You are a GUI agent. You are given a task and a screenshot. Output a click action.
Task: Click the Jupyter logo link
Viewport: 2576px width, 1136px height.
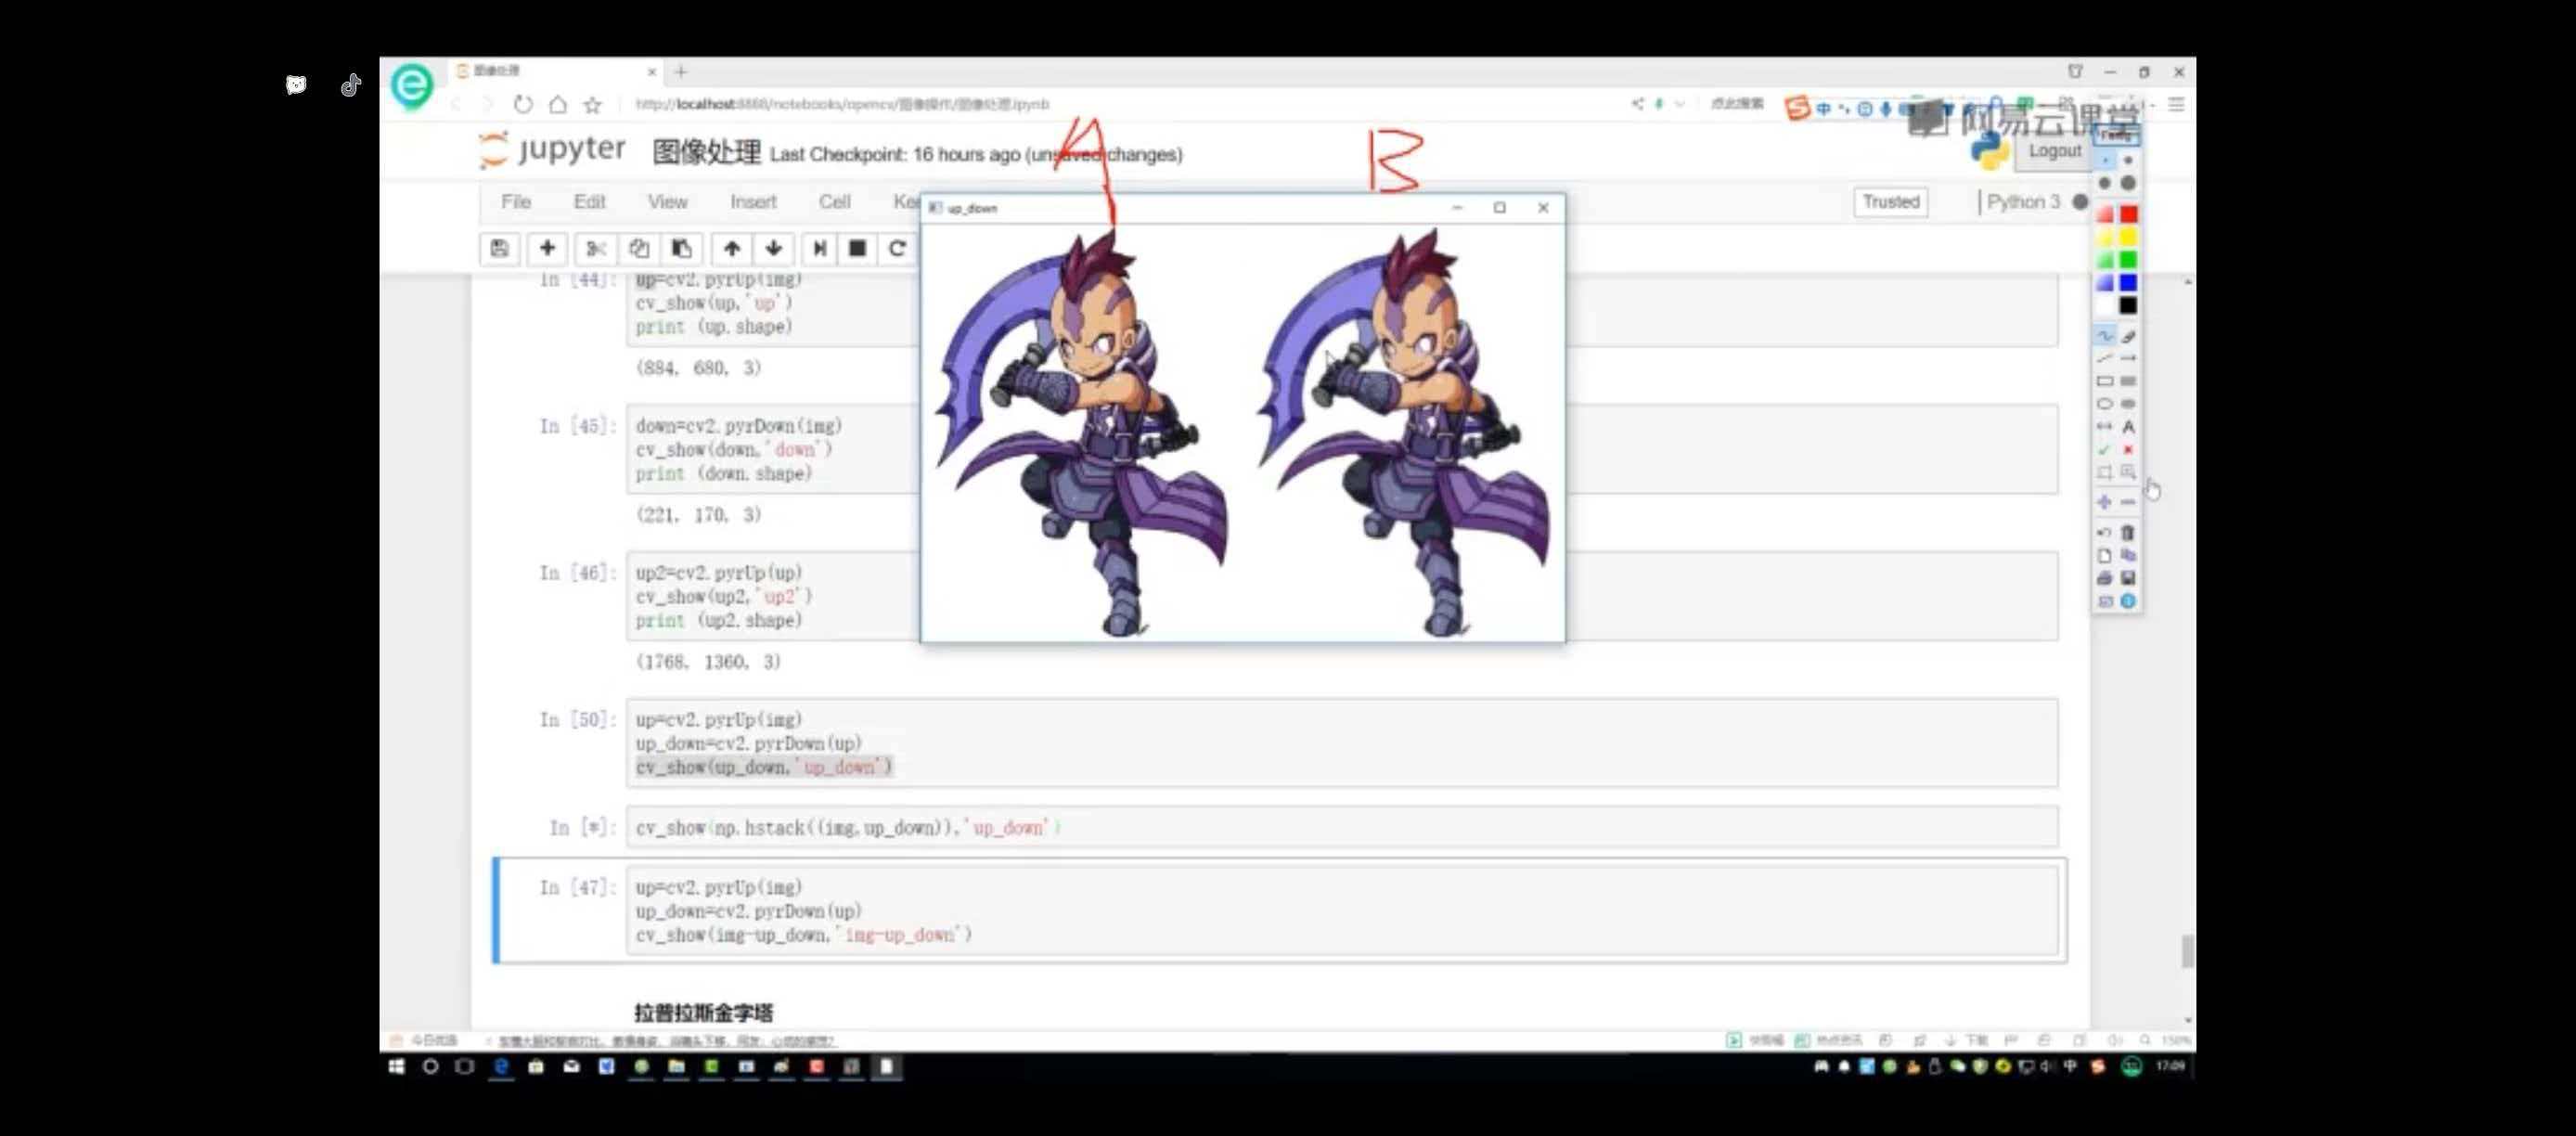552,150
